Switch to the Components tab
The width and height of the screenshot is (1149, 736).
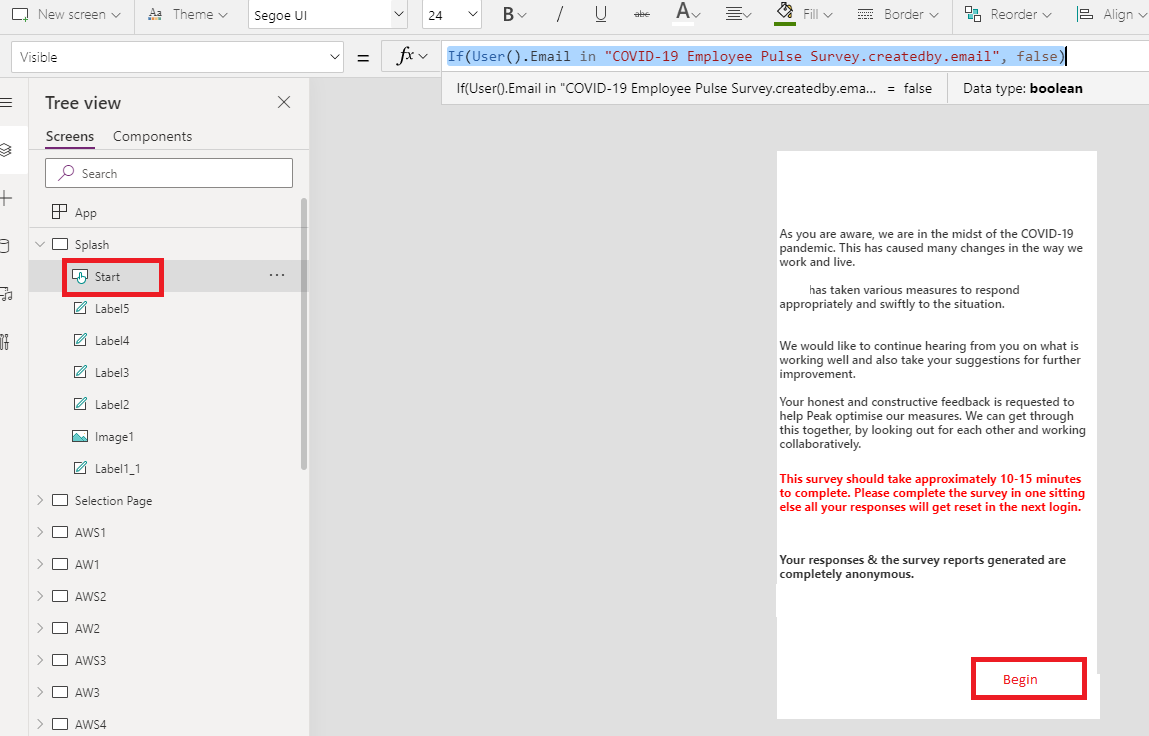[x=152, y=136]
